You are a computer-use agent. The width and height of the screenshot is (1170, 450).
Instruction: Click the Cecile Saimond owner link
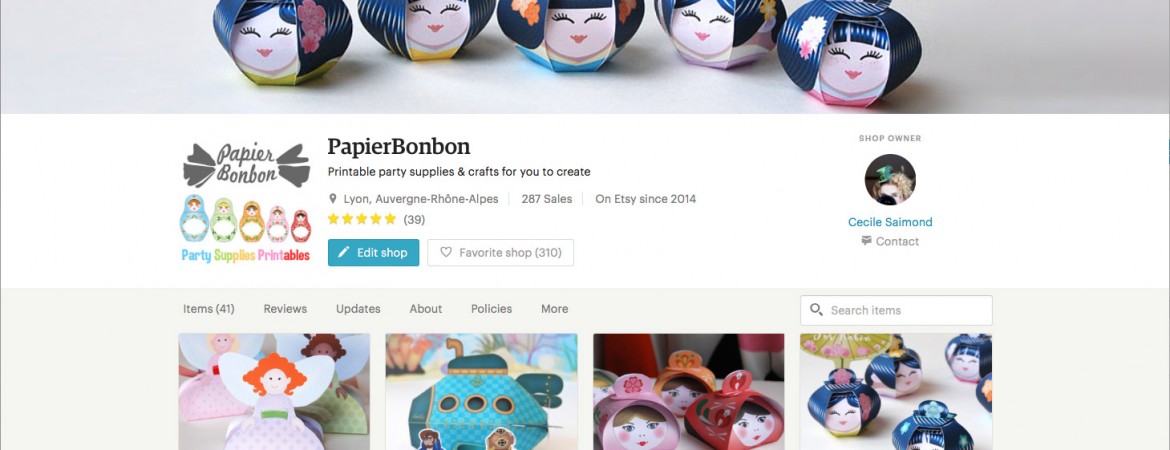point(890,222)
